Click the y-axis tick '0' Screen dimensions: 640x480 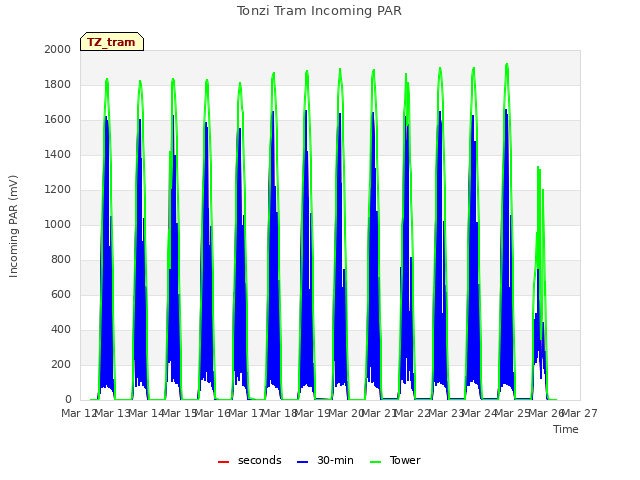tap(68, 400)
